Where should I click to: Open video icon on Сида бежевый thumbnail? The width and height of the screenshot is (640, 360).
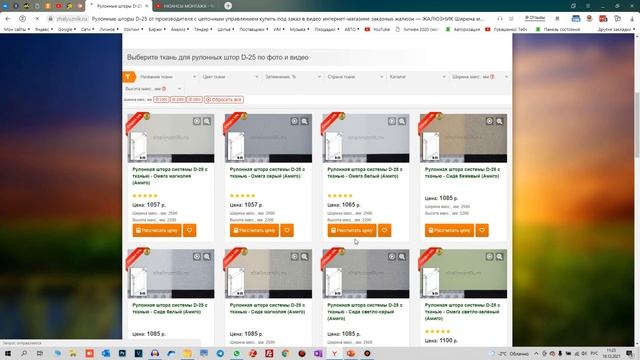[489, 121]
